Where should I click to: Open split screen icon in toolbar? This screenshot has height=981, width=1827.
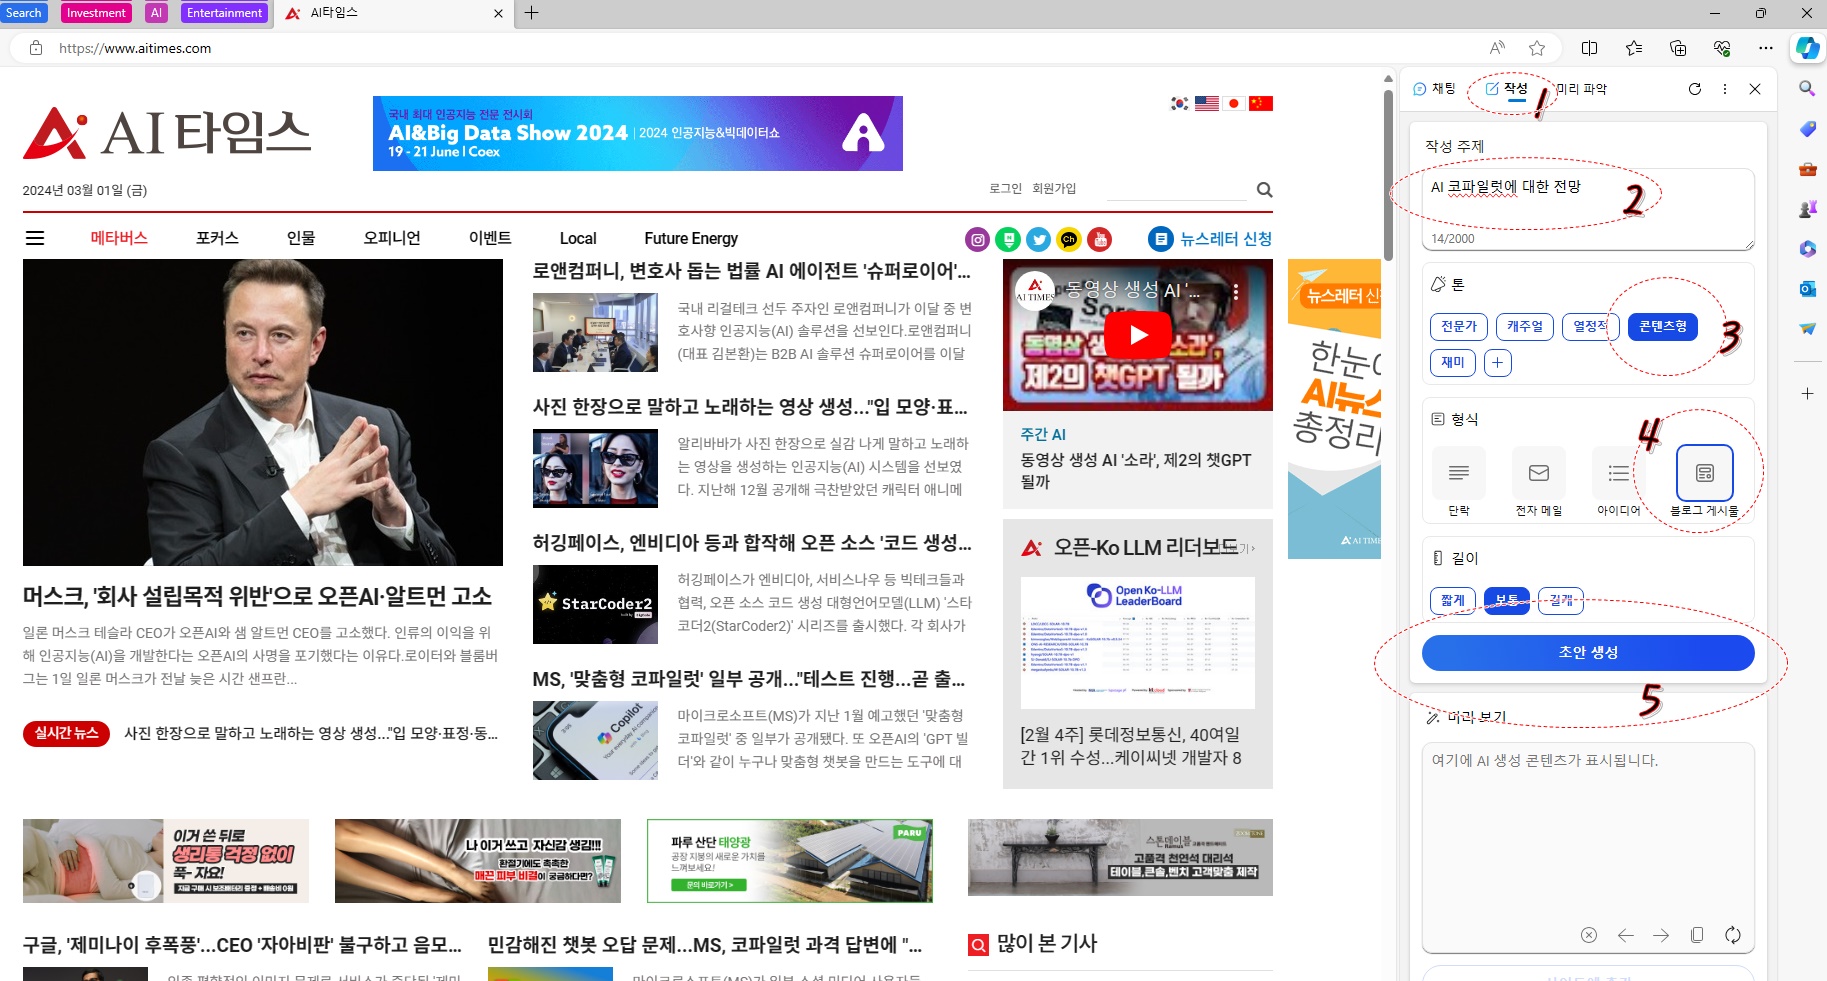point(1589,48)
